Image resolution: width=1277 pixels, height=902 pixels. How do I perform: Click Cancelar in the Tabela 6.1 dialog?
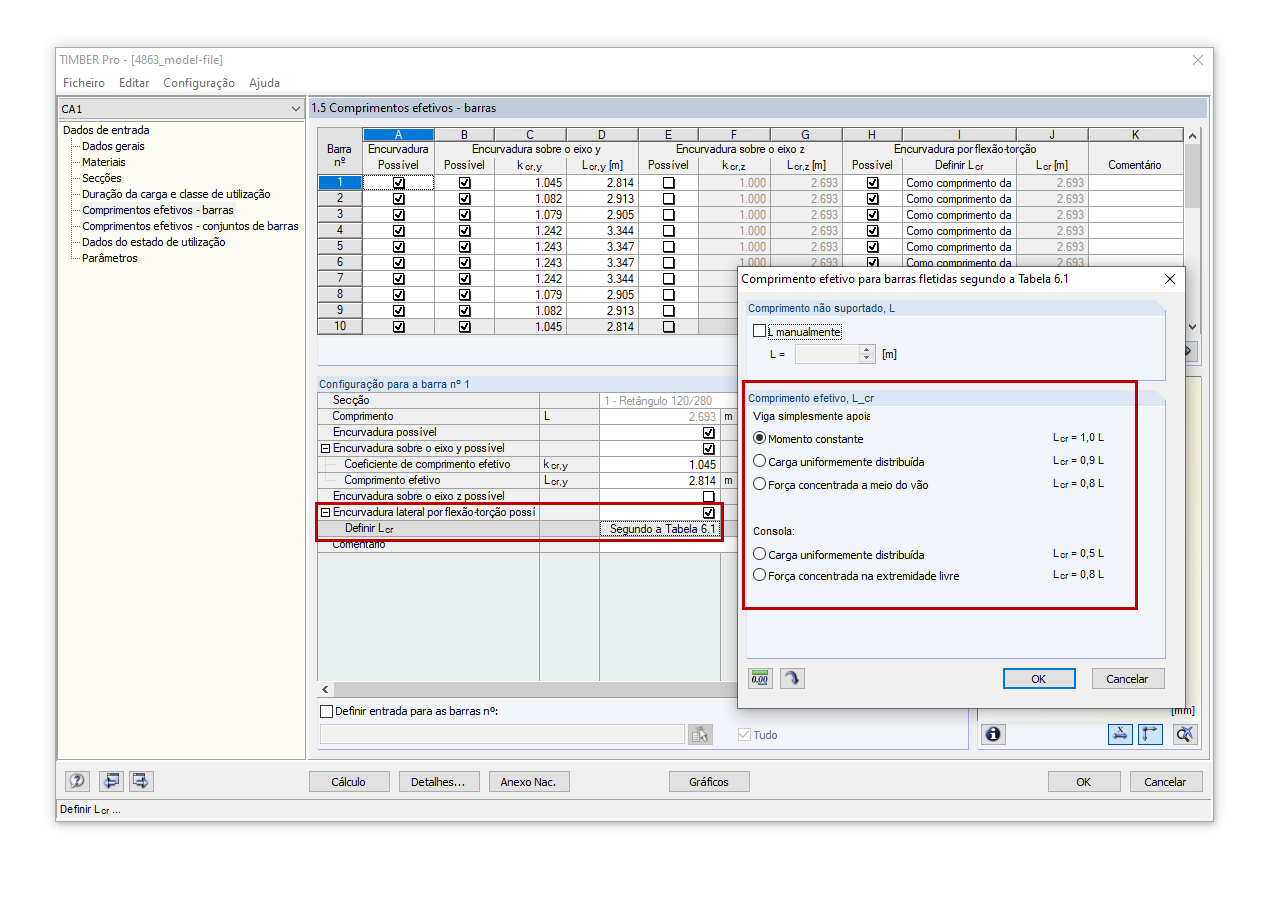coord(1127,678)
